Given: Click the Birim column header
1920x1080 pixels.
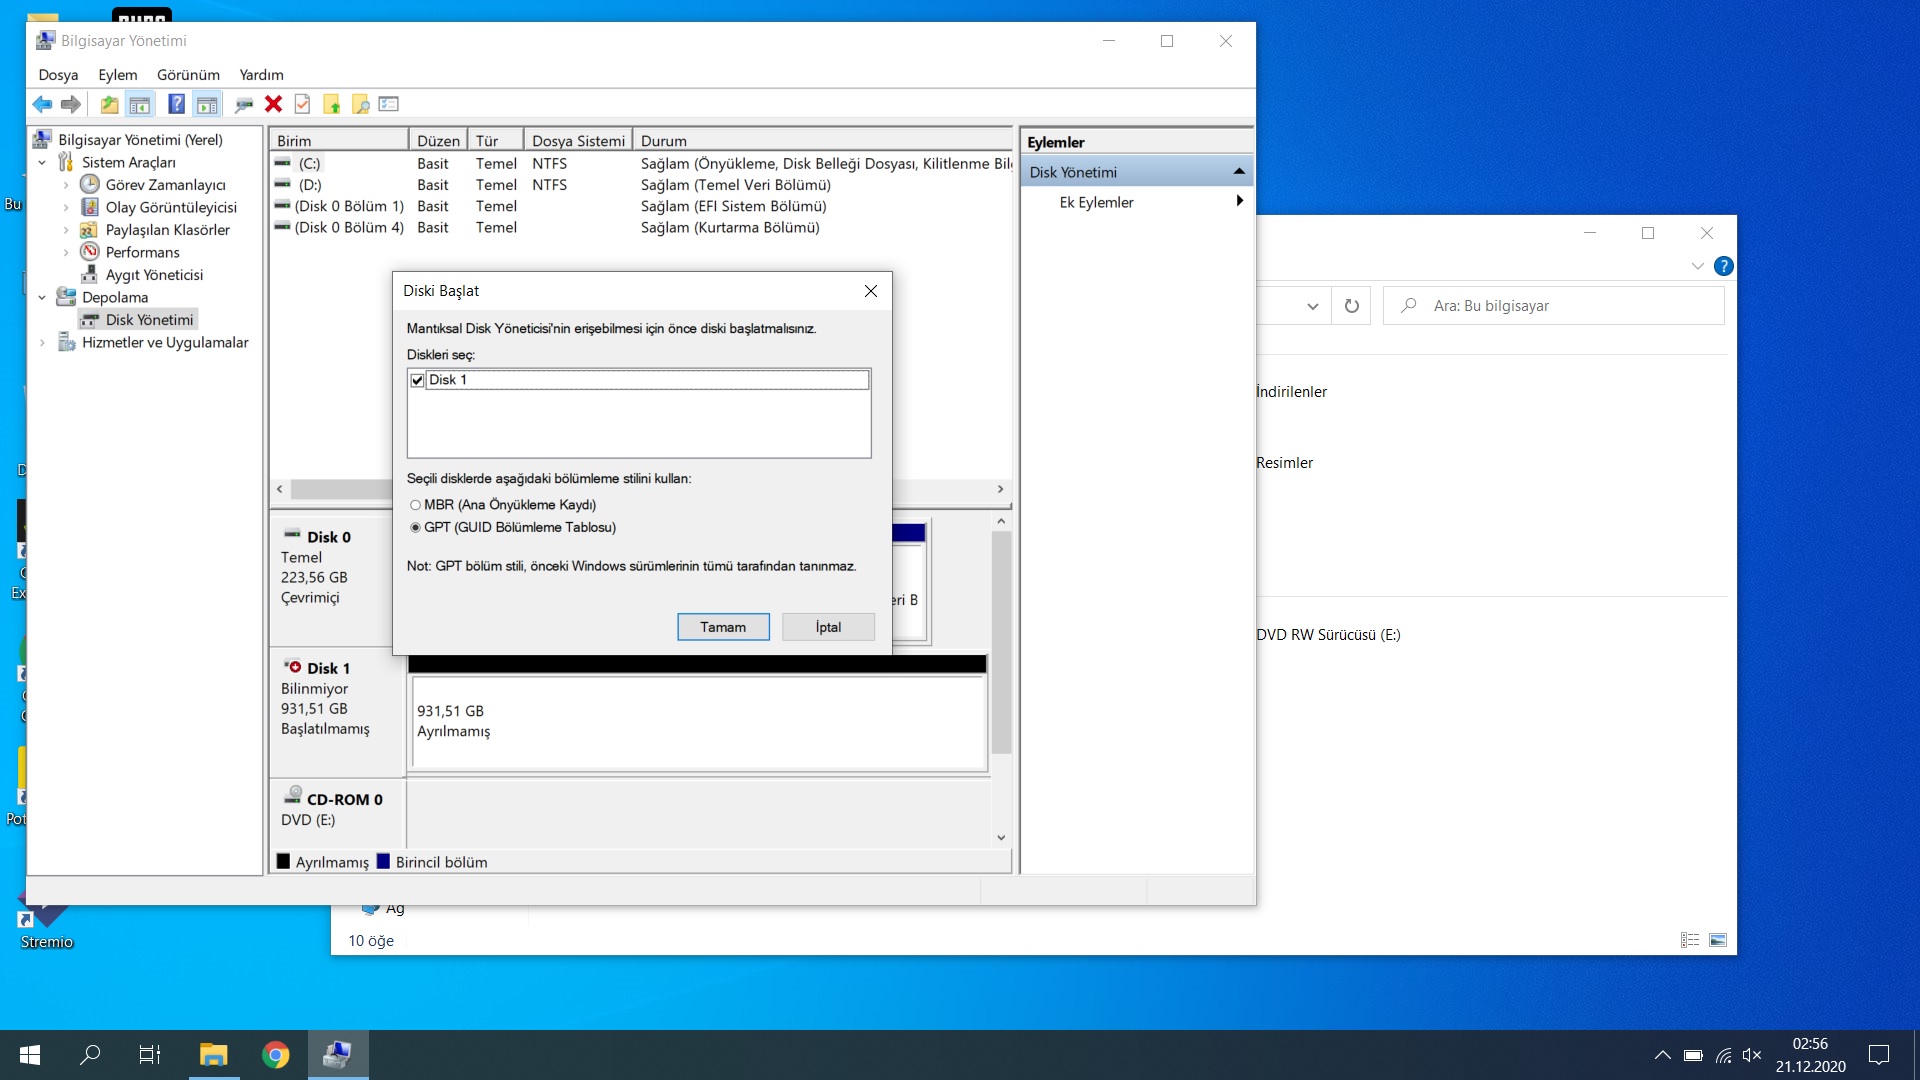Looking at the screenshot, I should 339,141.
